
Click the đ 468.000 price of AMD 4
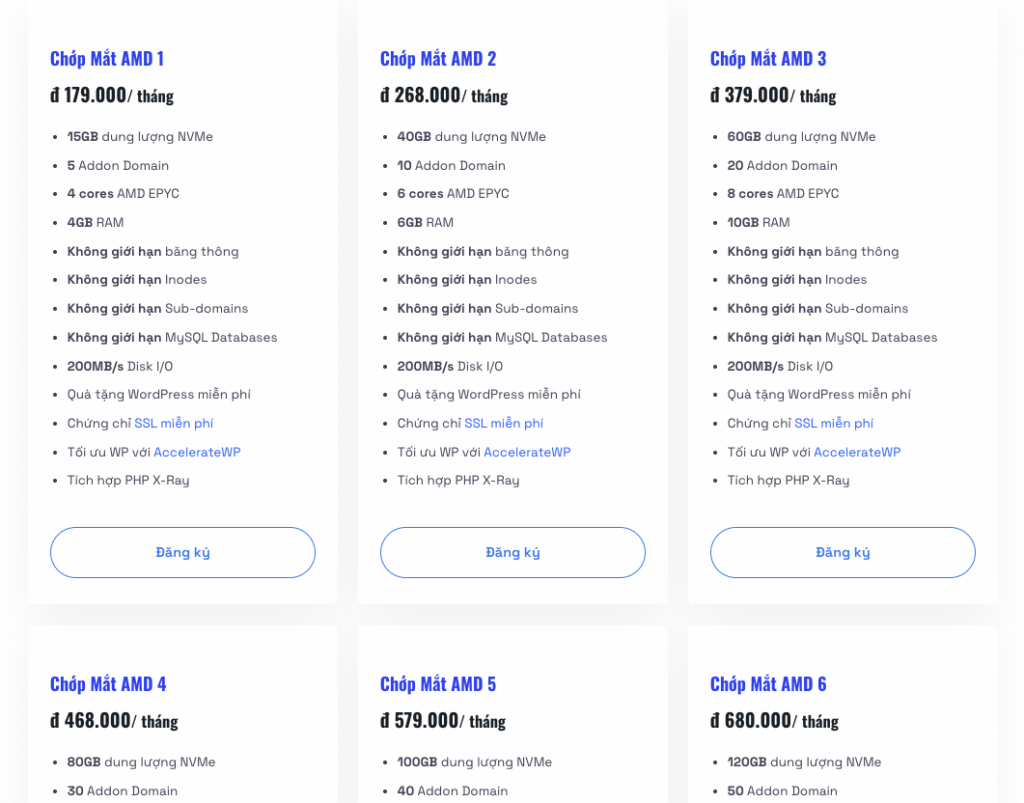(x=91, y=721)
